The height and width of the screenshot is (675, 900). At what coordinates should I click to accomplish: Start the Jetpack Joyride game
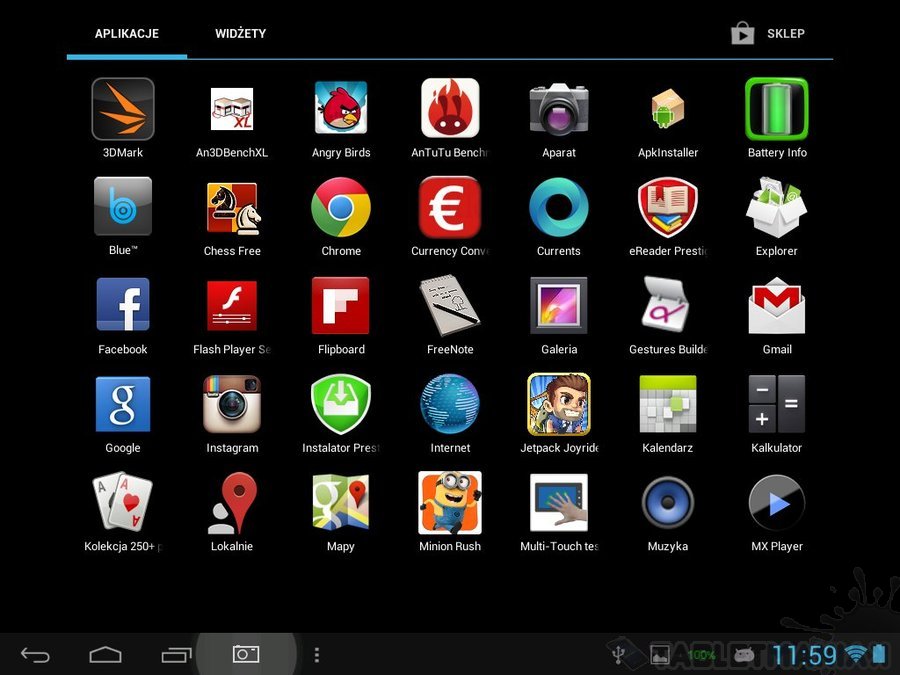point(559,404)
